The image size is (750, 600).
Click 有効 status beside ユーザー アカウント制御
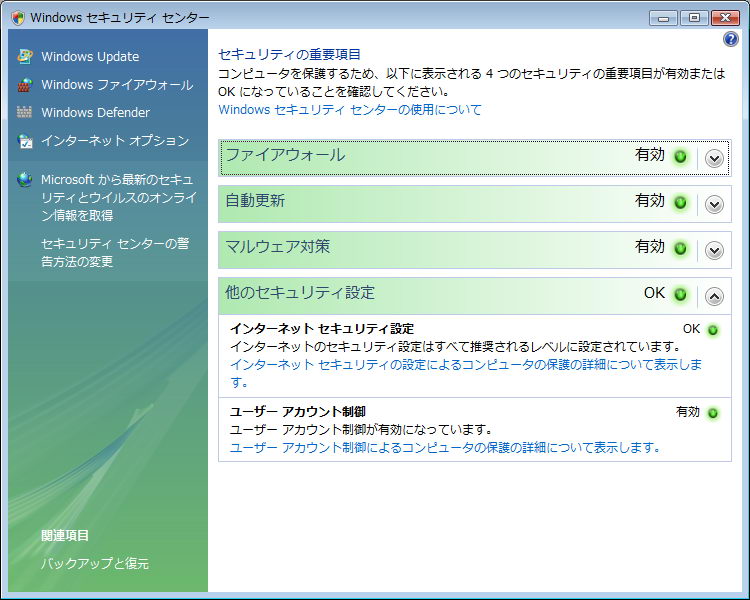point(688,412)
